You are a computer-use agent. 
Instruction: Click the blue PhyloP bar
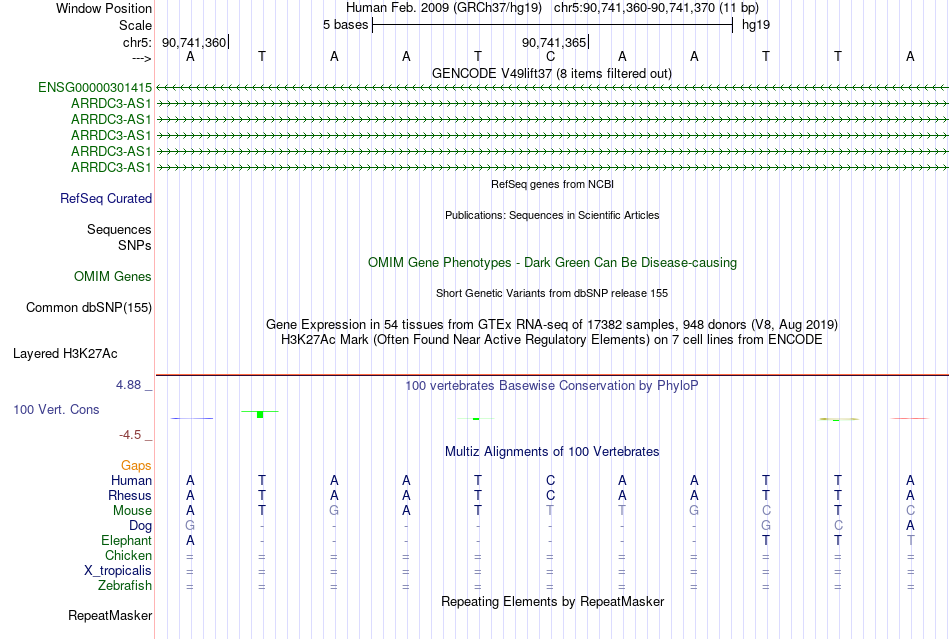coord(192,419)
